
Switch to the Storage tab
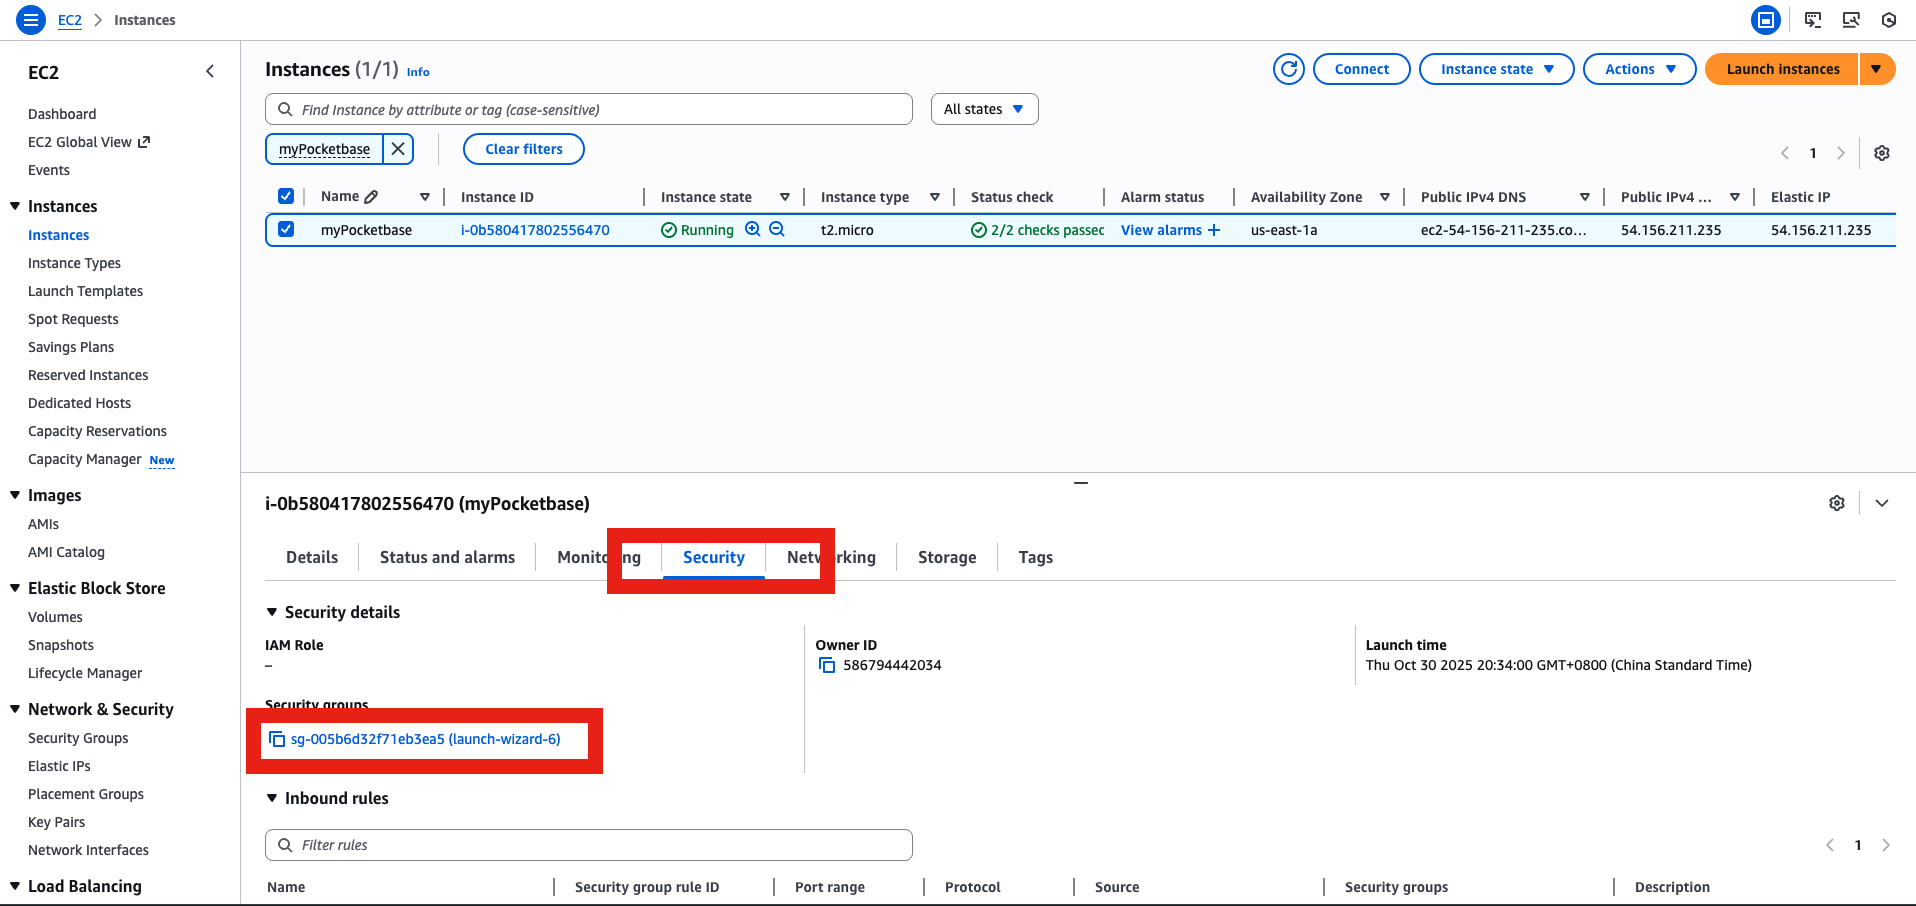pyautogui.click(x=946, y=557)
